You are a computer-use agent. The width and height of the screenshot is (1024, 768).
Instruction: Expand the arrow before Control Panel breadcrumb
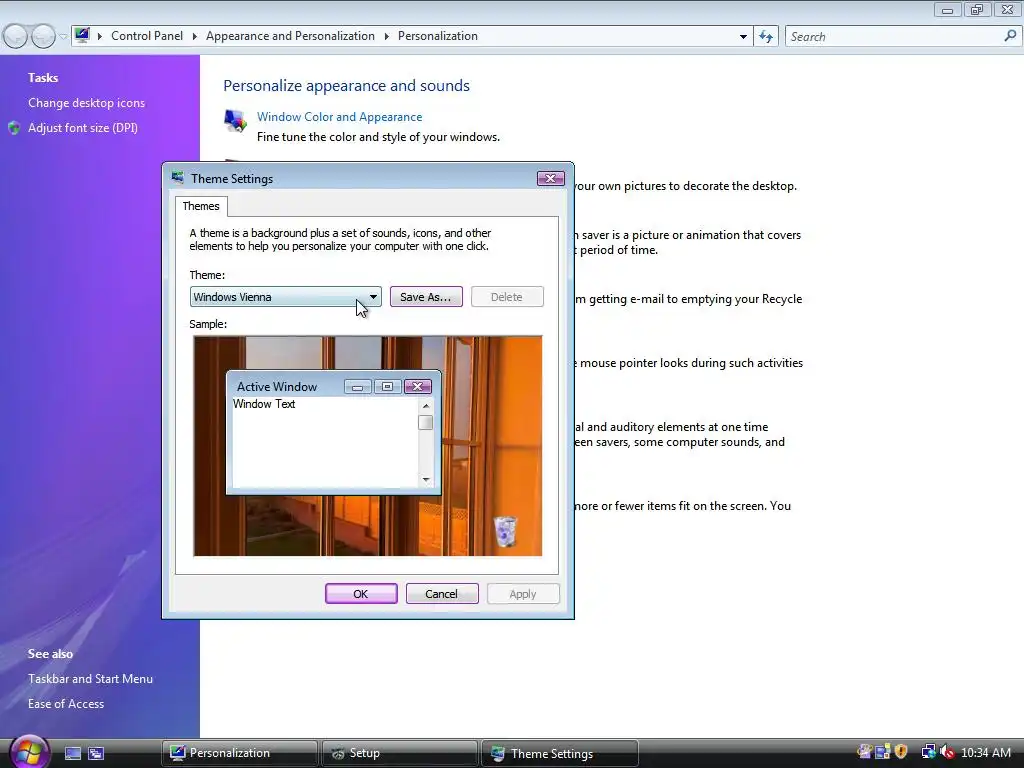(x=100, y=37)
